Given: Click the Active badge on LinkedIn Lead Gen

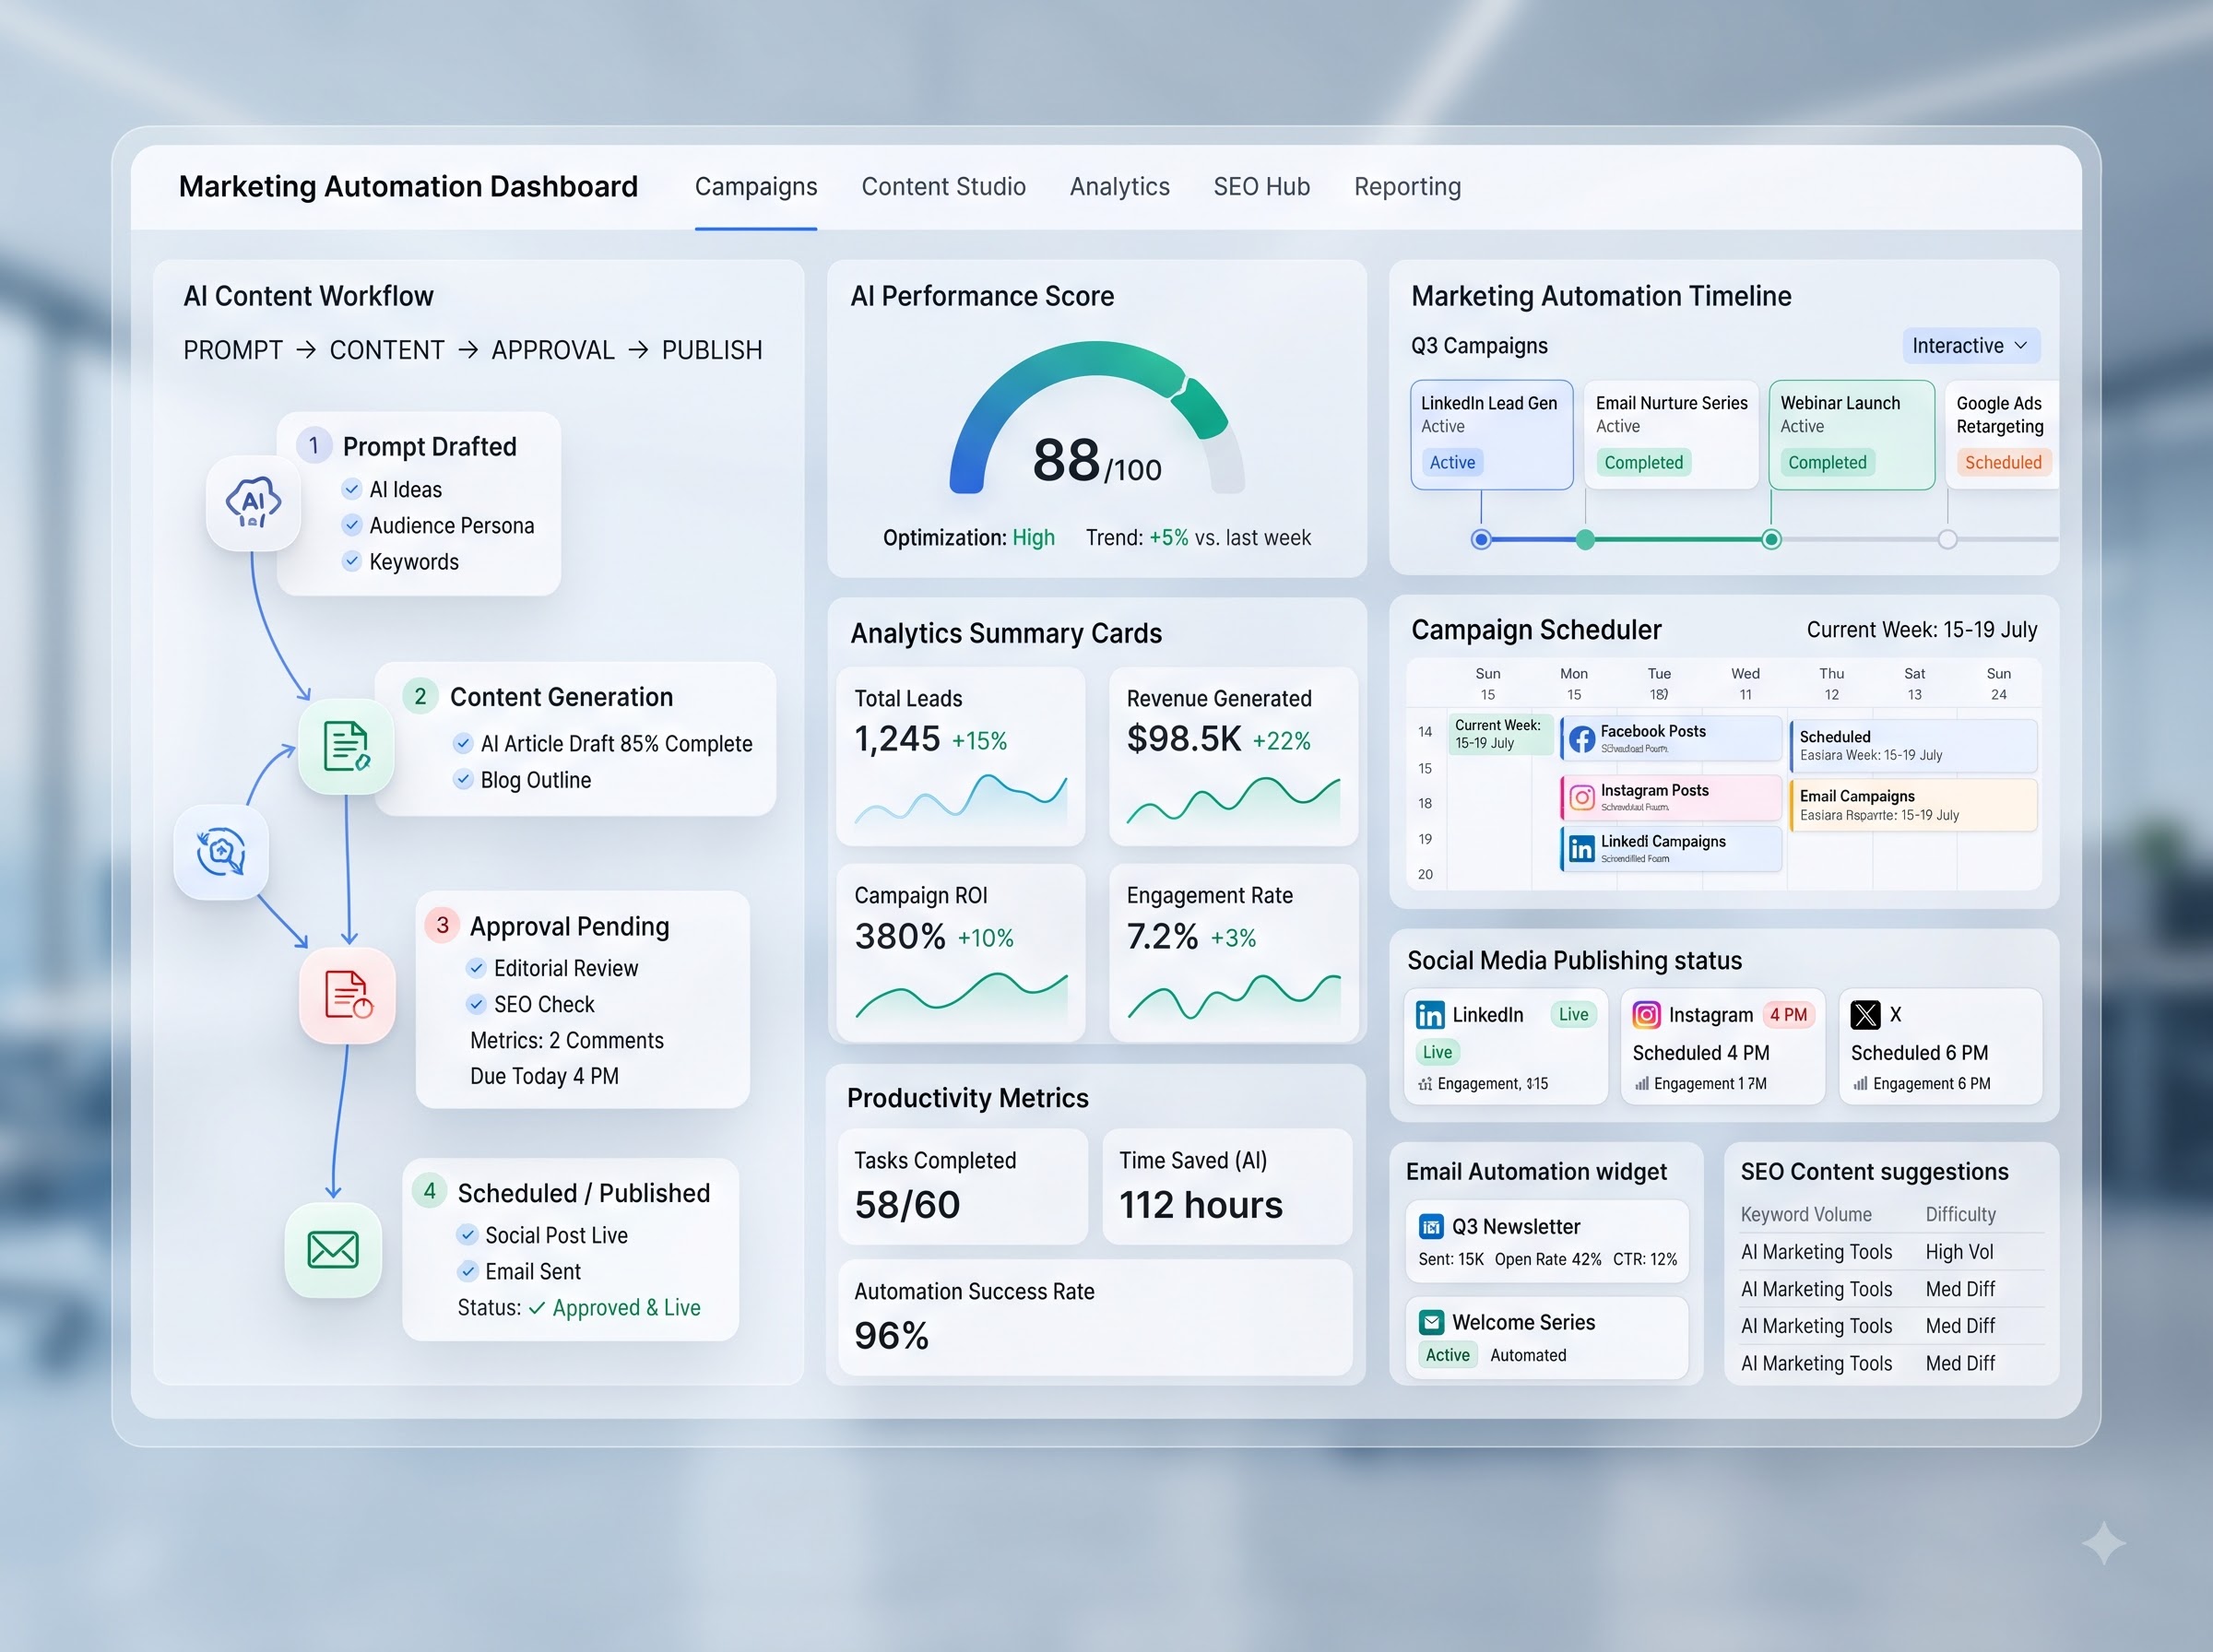Looking at the screenshot, I should [1452, 462].
